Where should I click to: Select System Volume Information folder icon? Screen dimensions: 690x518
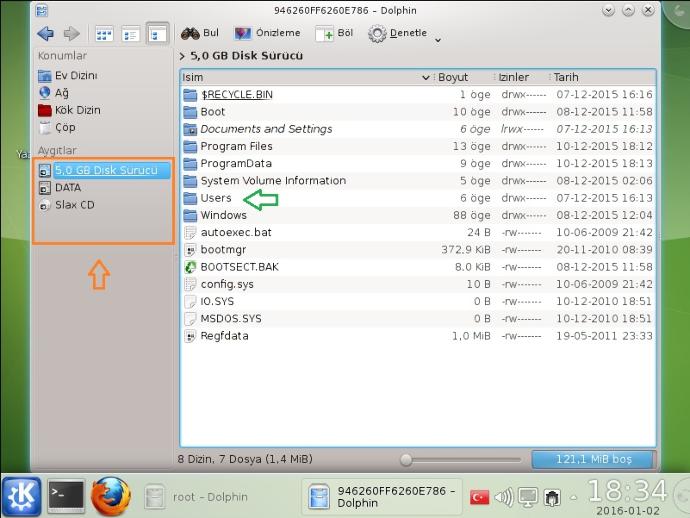(190, 181)
